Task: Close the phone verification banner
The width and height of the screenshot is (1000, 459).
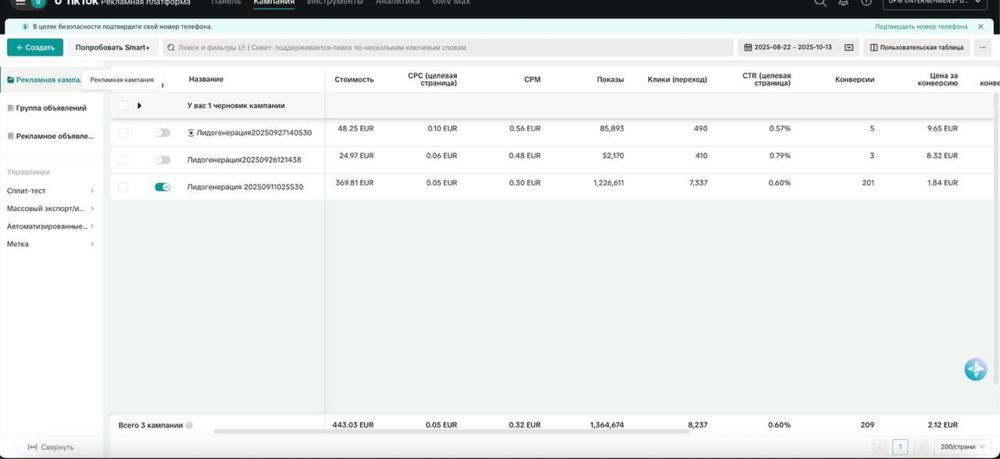Action: pyautogui.click(x=980, y=27)
